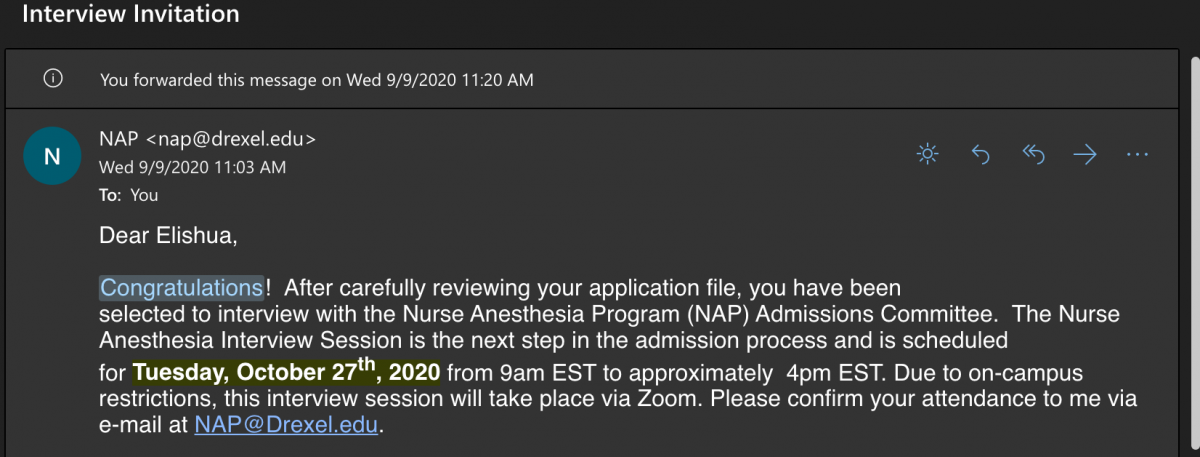This screenshot has height=457, width=1200.
Task: Click the highlighted date Tuesday, October 27th, 2020
Action: [286, 373]
